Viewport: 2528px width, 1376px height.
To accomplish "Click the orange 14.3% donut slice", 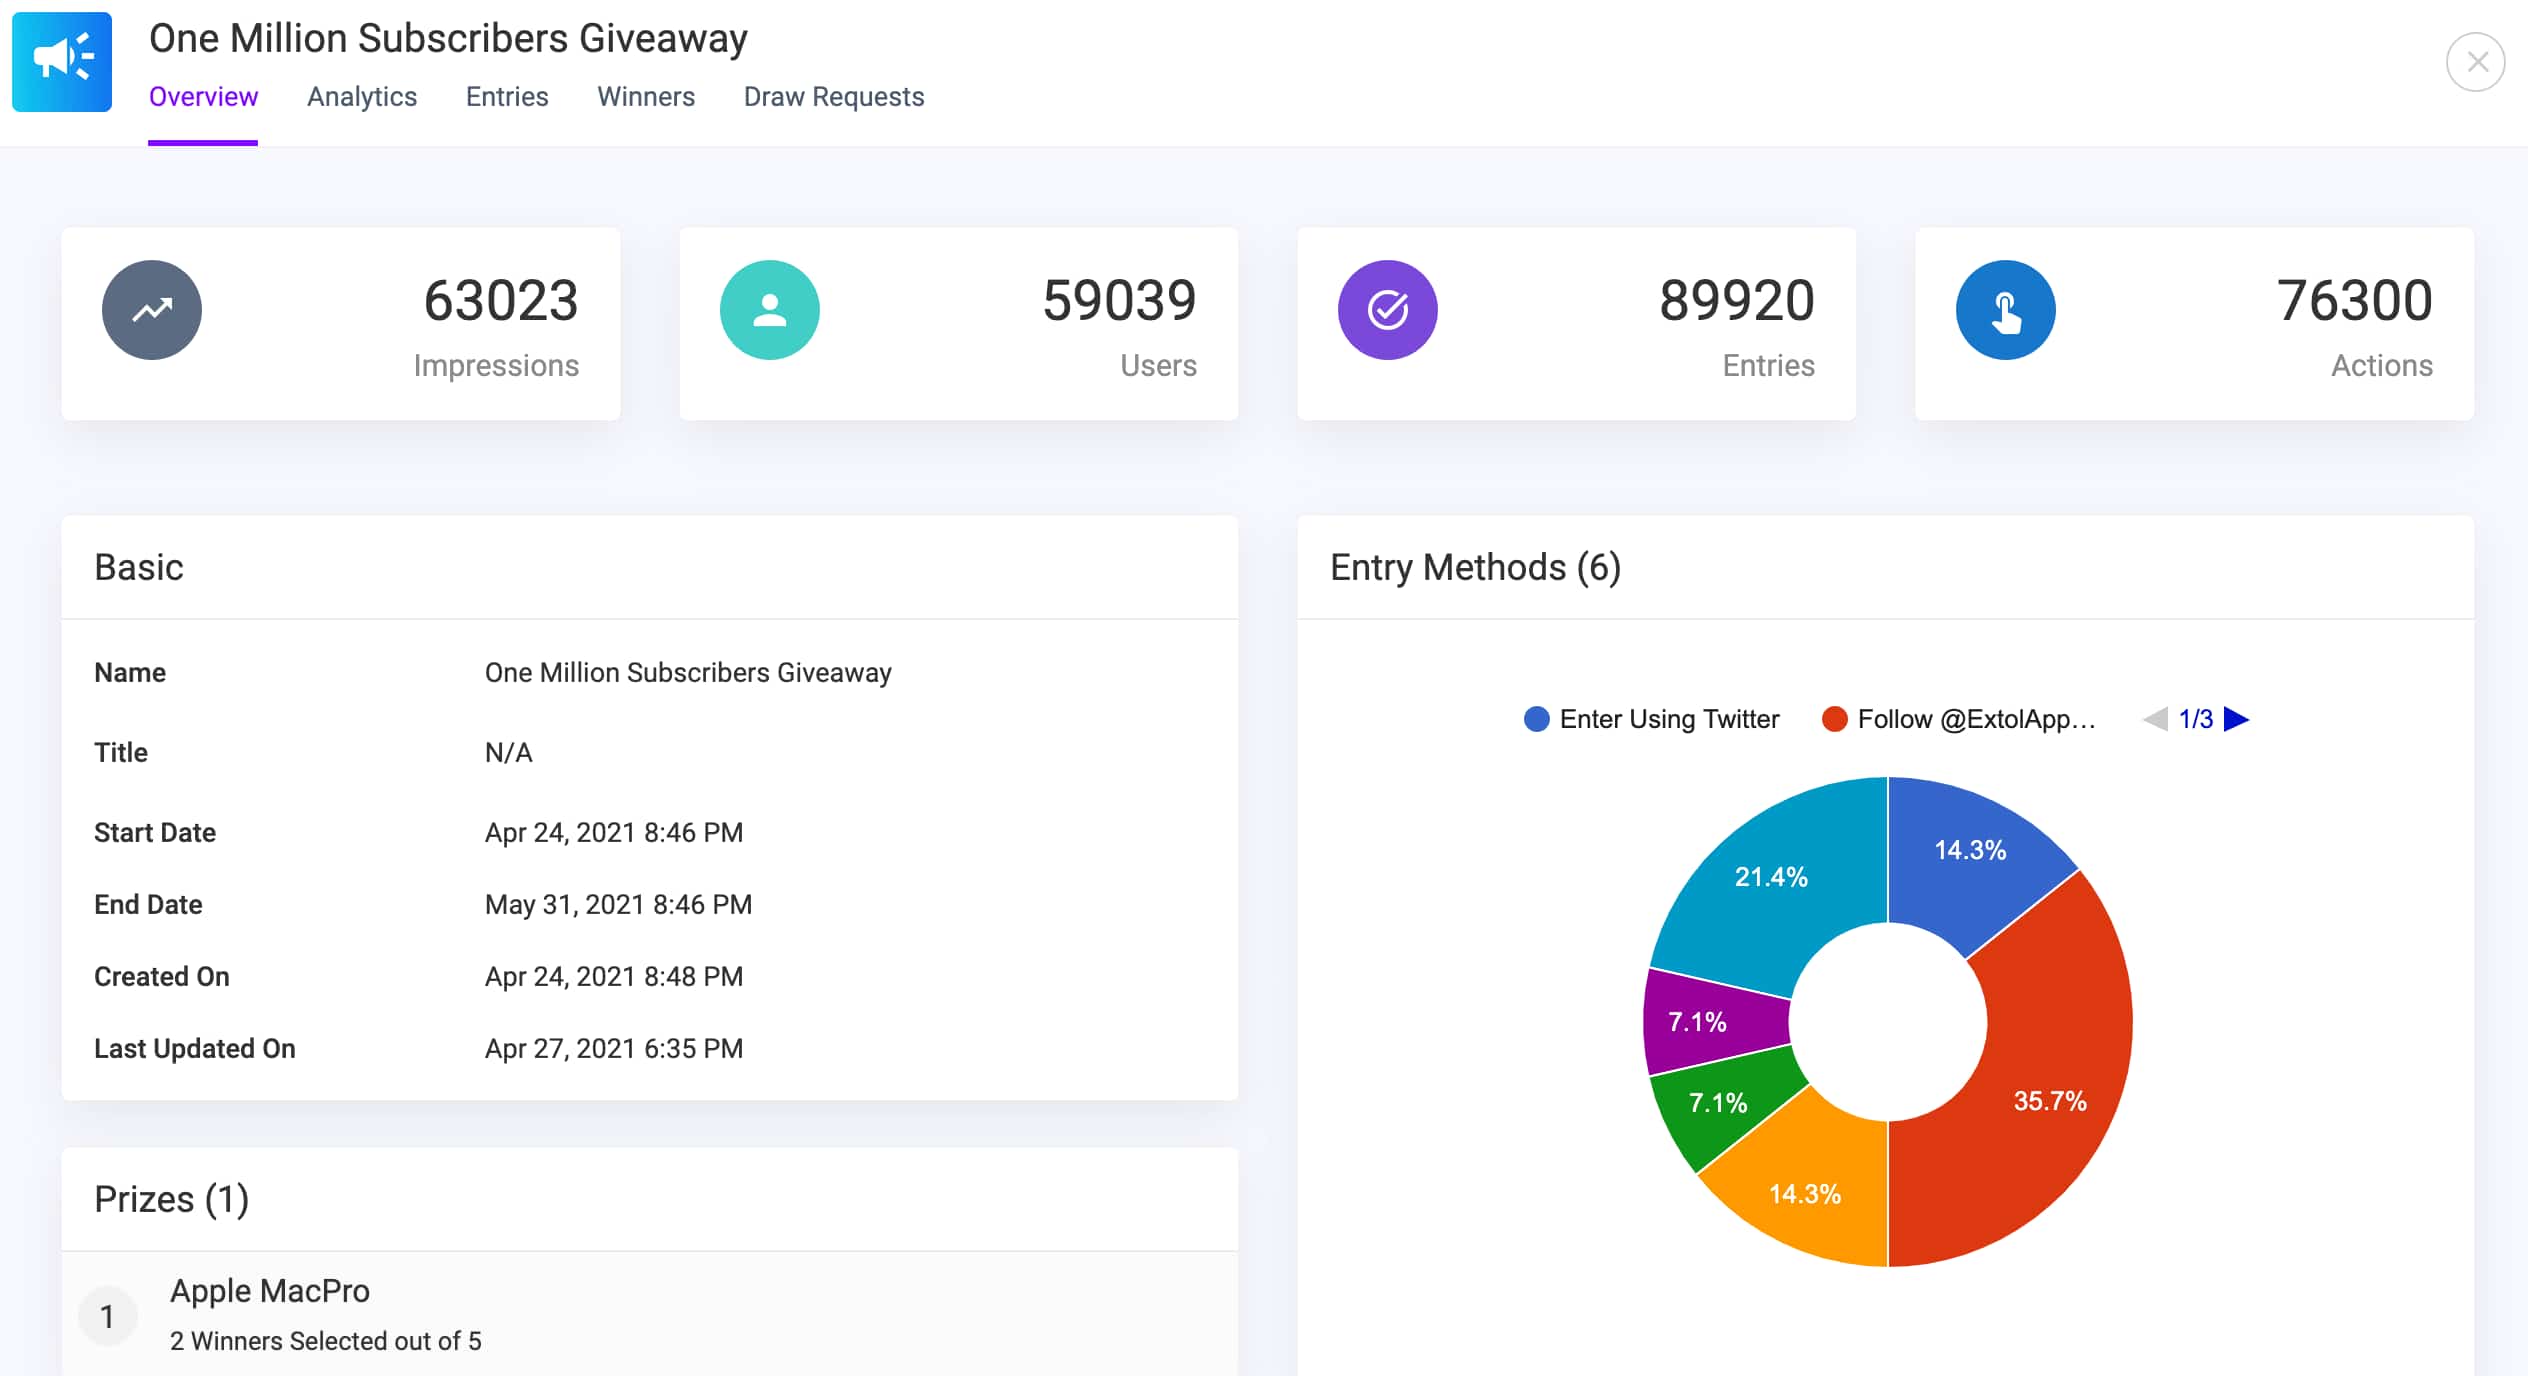I will (1805, 1193).
